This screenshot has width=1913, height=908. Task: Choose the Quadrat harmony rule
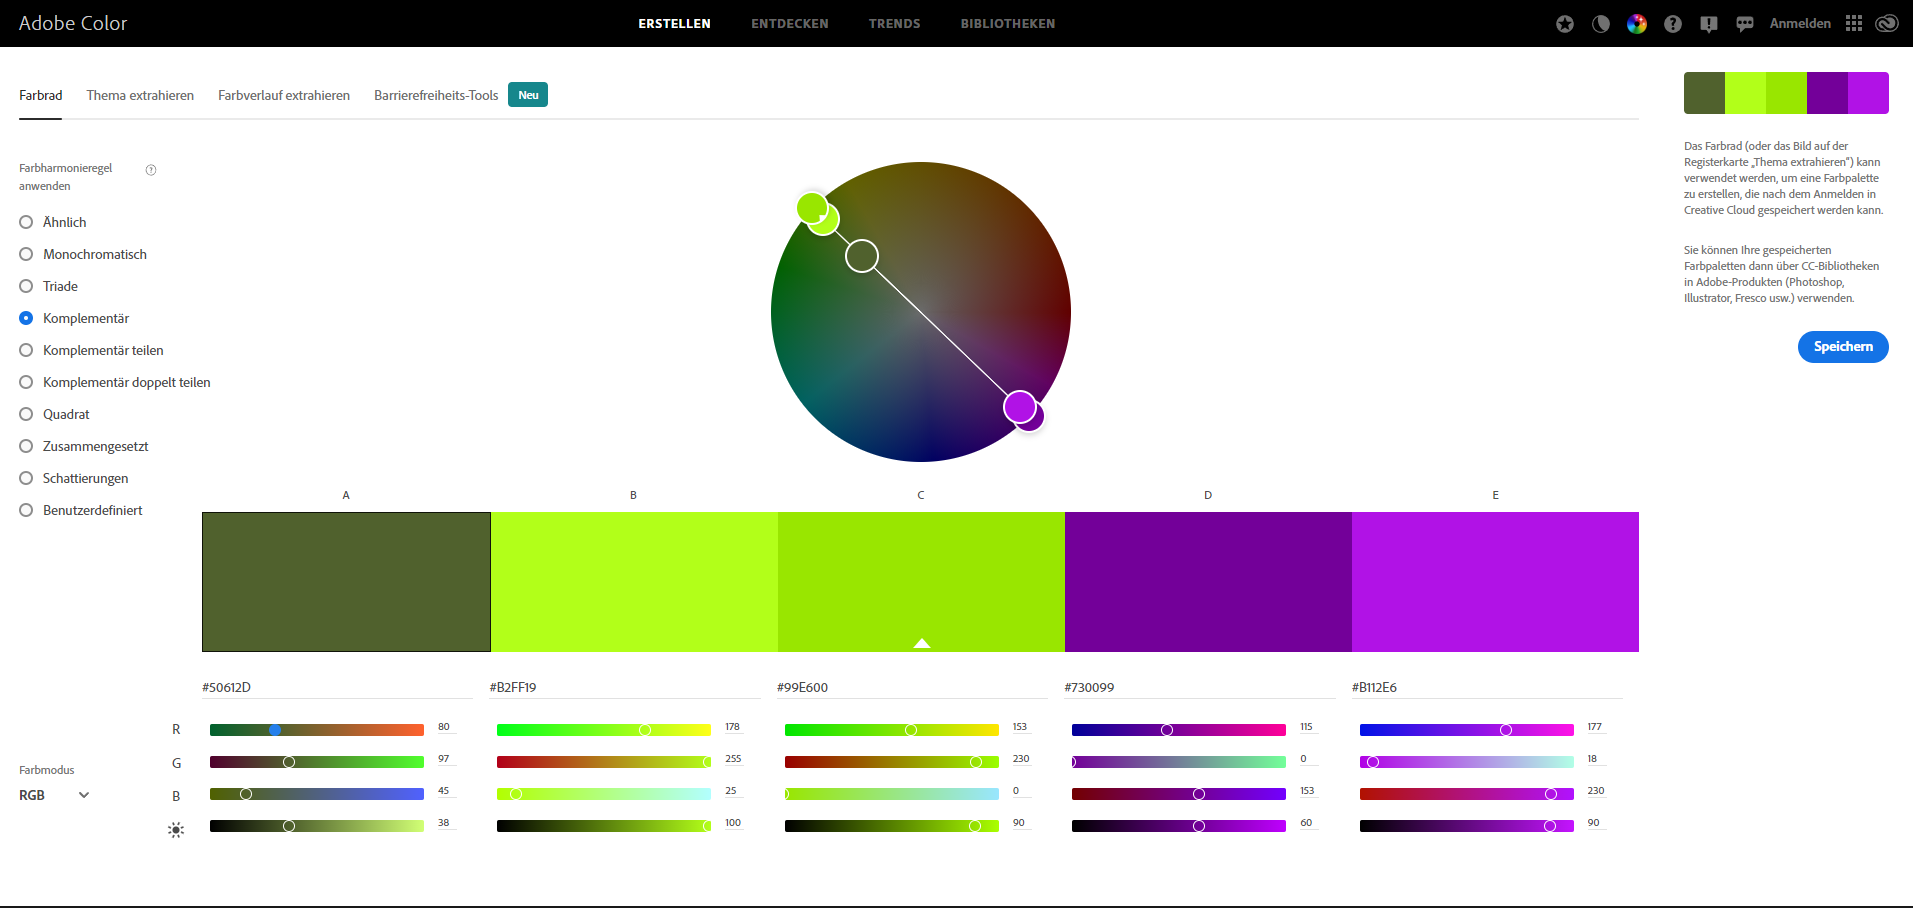27,414
